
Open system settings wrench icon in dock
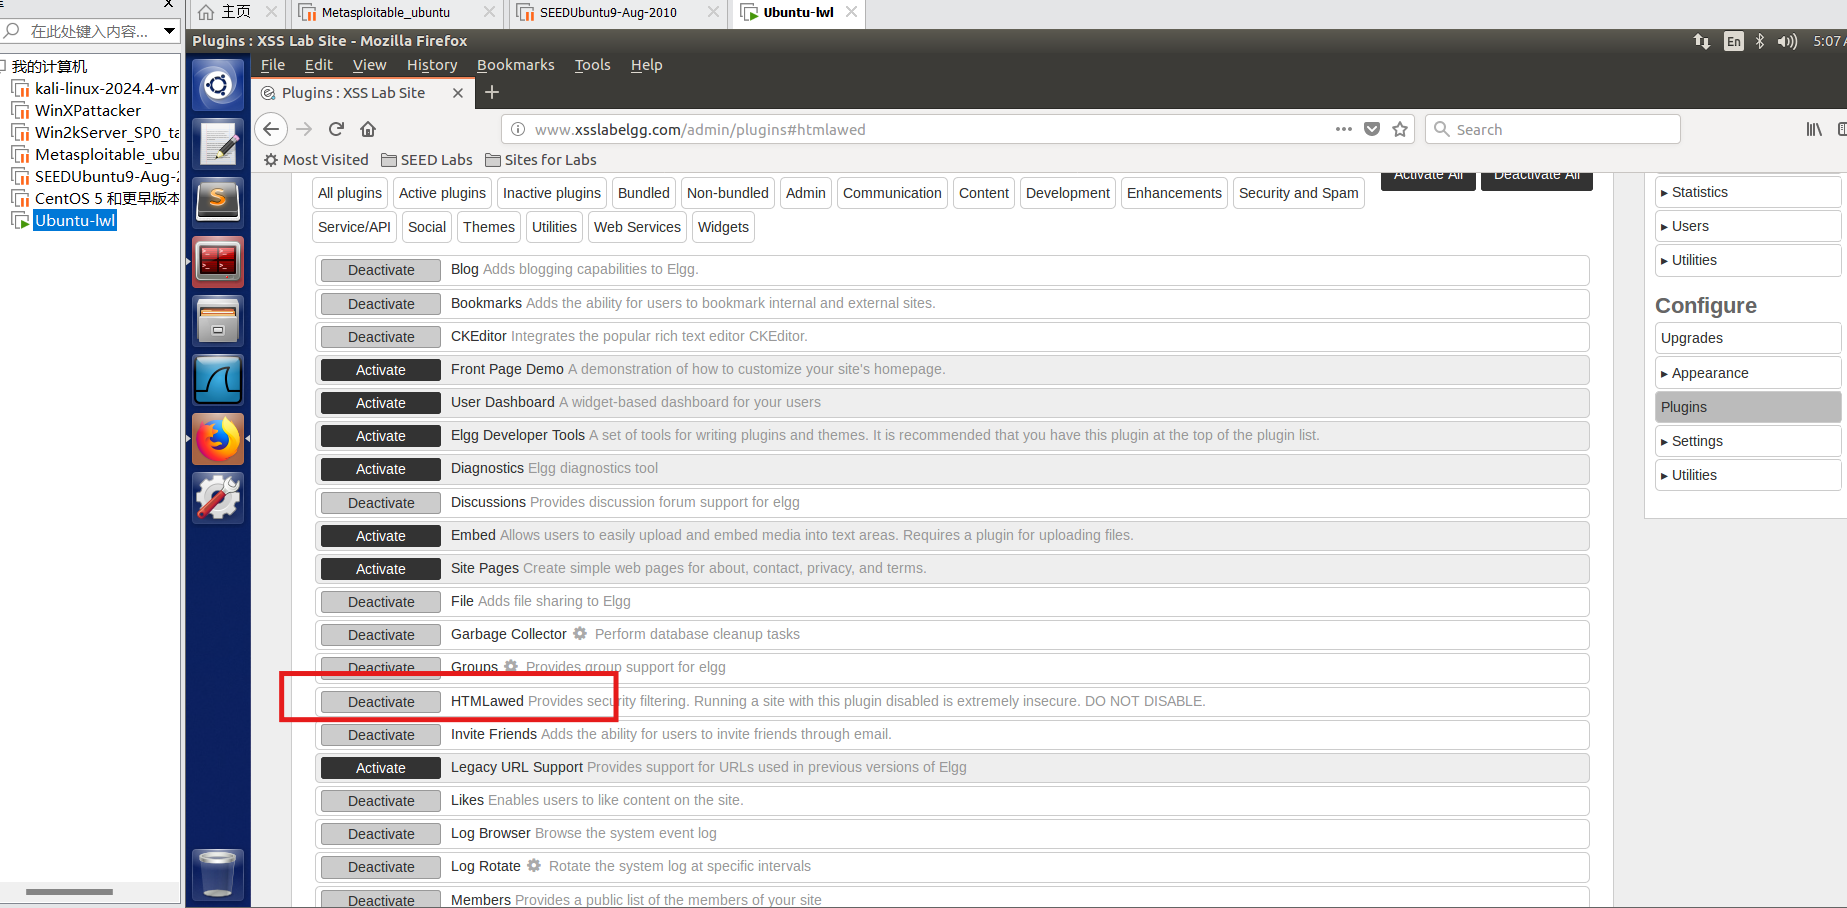point(218,498)
